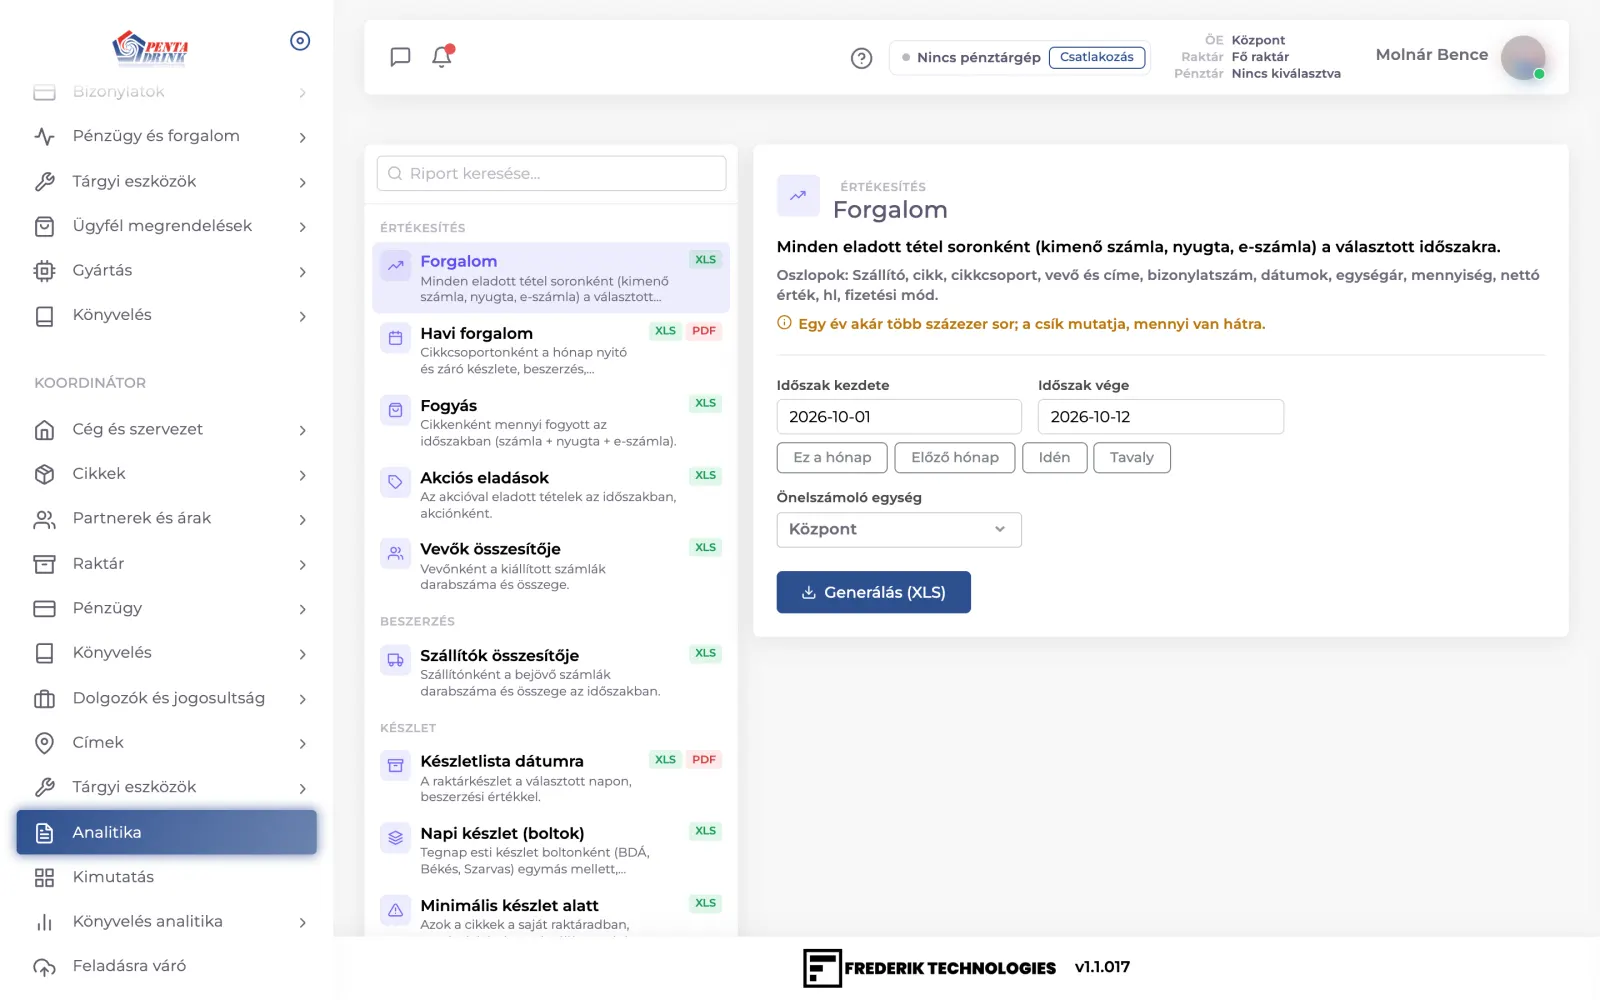Viewport: 1600px width, 1000px height.
Task: Expand the Cikkek sidebar menu
Action: [x=166, y=474]
